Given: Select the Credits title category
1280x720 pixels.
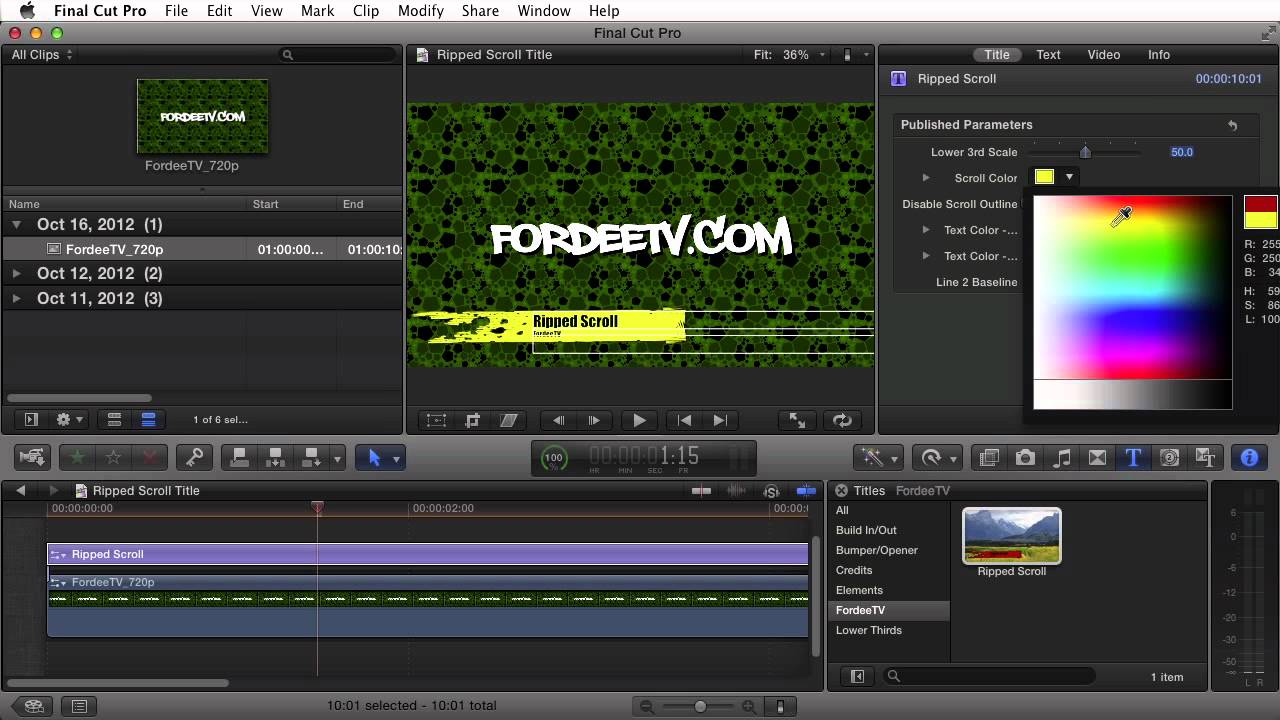Looking at the screenshot, I should click(x=854, y=570).
